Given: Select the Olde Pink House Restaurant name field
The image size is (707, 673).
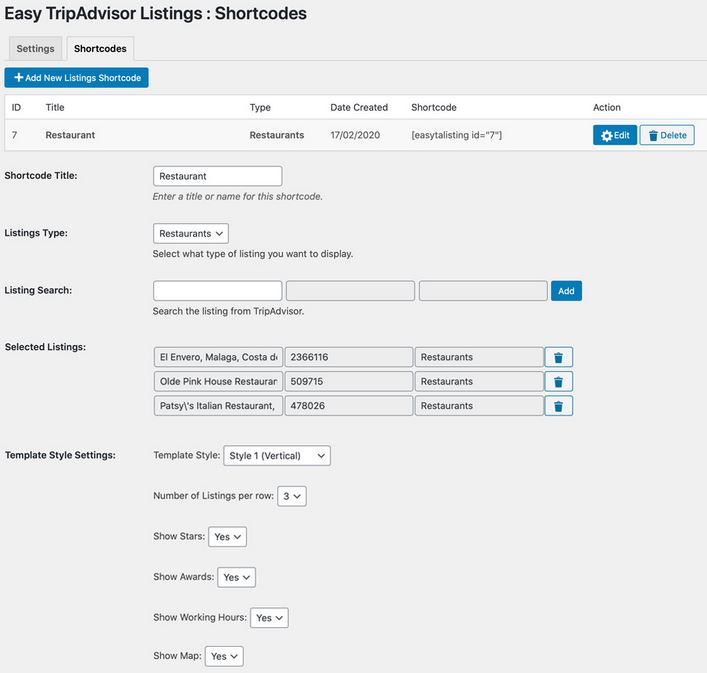Looking at the screenshot, I should (x=218, y=381).
